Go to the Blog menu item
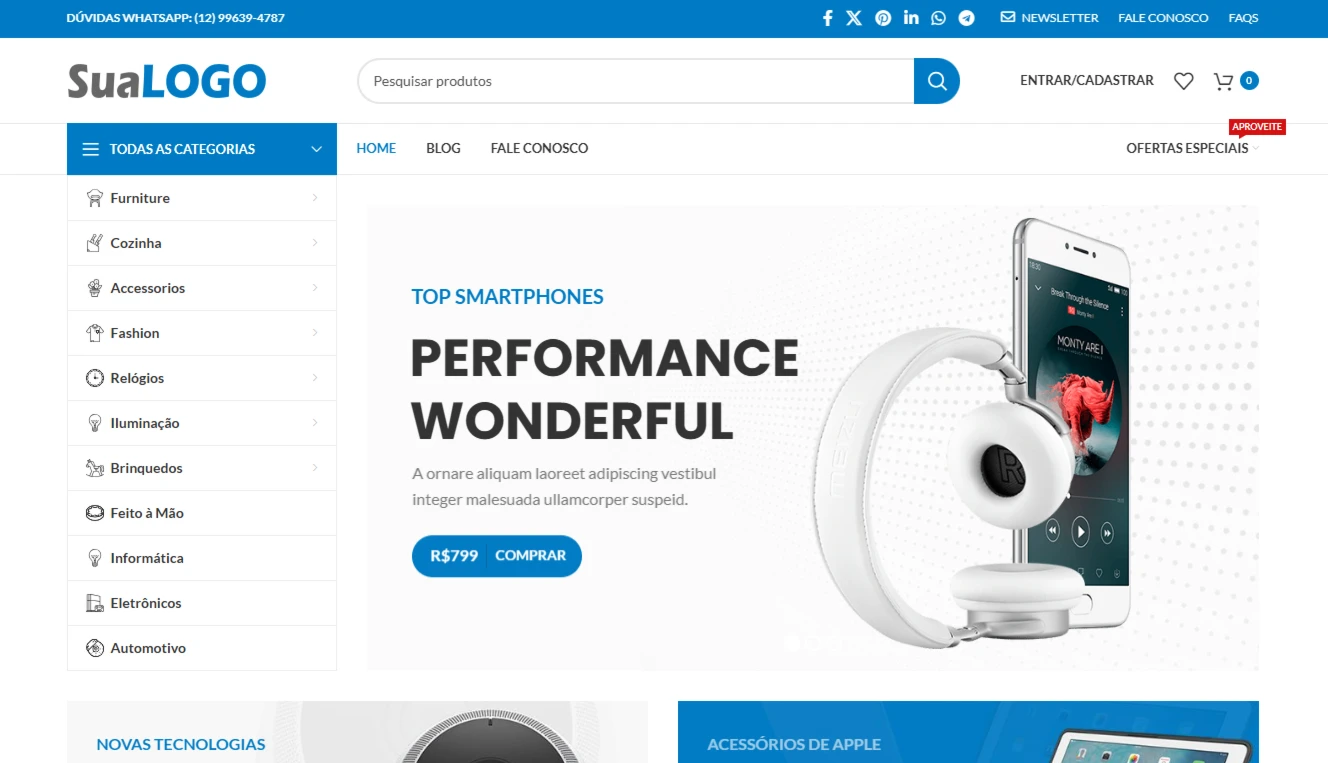1328x763 pixels. tap(443, 148)
